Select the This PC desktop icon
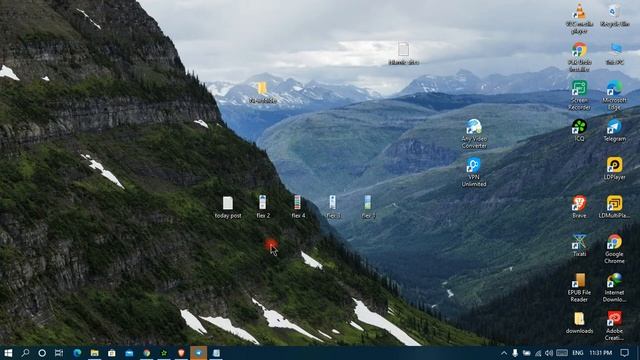 [x=615, y=53]
